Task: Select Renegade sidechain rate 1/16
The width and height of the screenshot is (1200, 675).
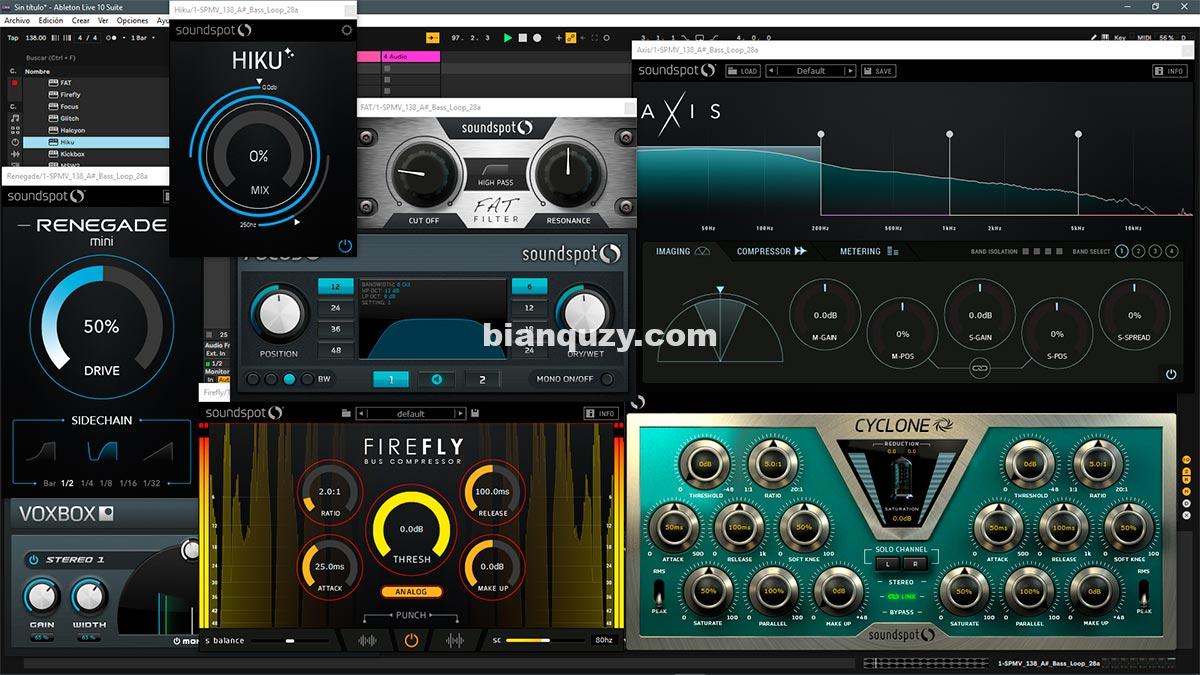Action: 128,483
